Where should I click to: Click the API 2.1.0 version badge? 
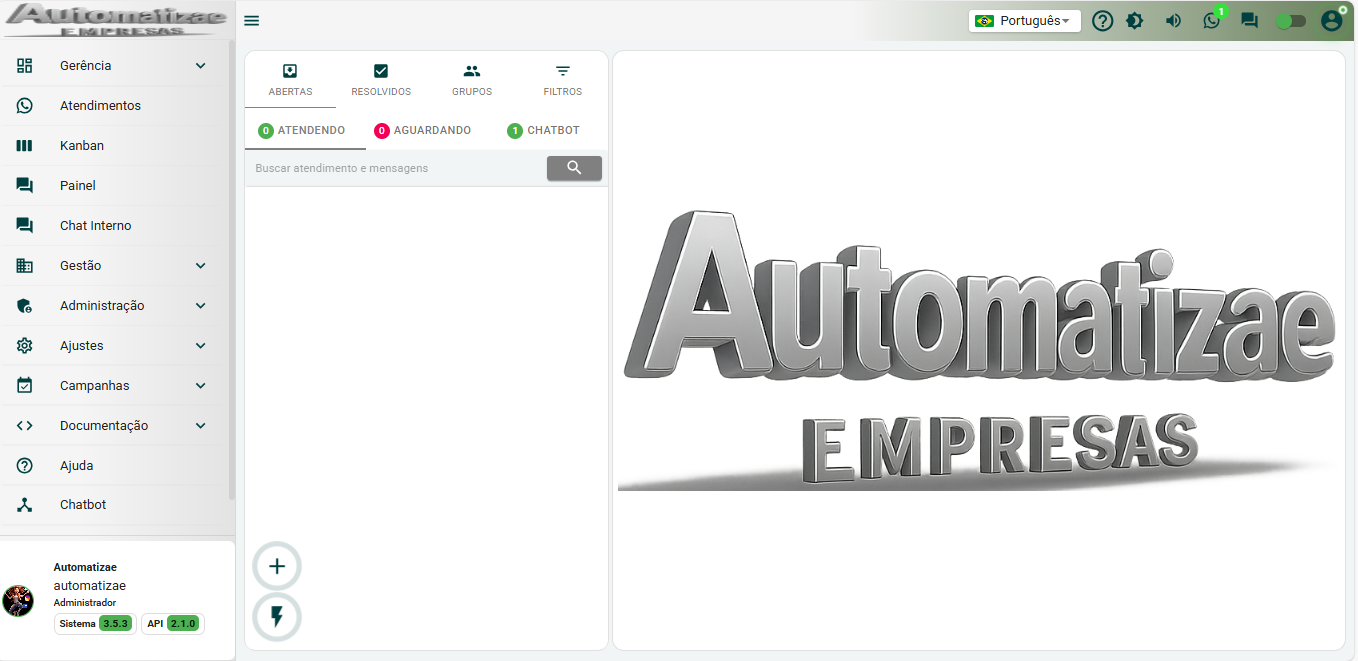[x=171, y=623]
